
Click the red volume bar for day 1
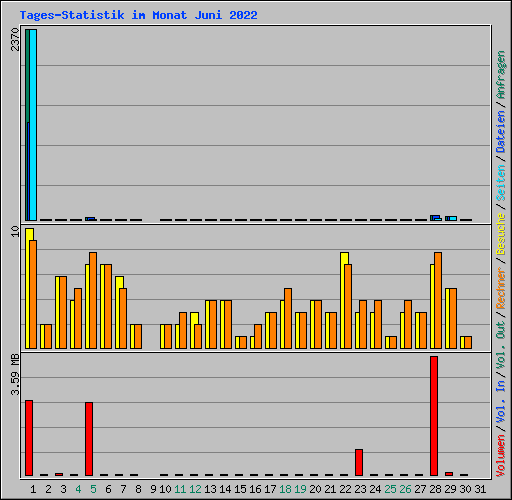coord(29,438)
